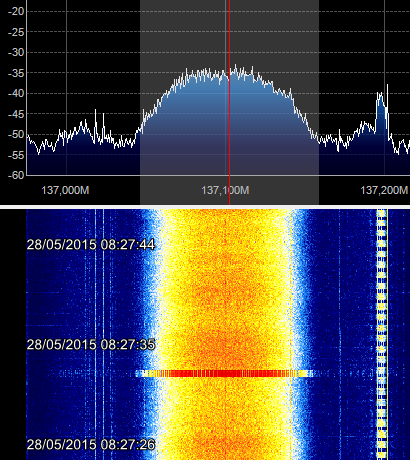Click the red horizontal burst in the waterfall
Screen dimensions: 410x460
point(224,373)
